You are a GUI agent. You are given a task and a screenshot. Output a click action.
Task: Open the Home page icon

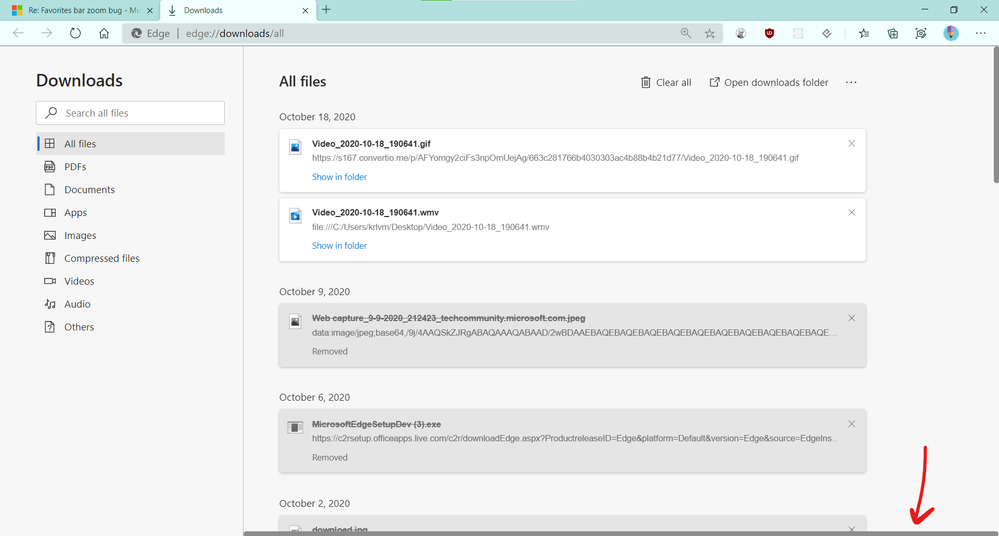[x=104, y=33]
